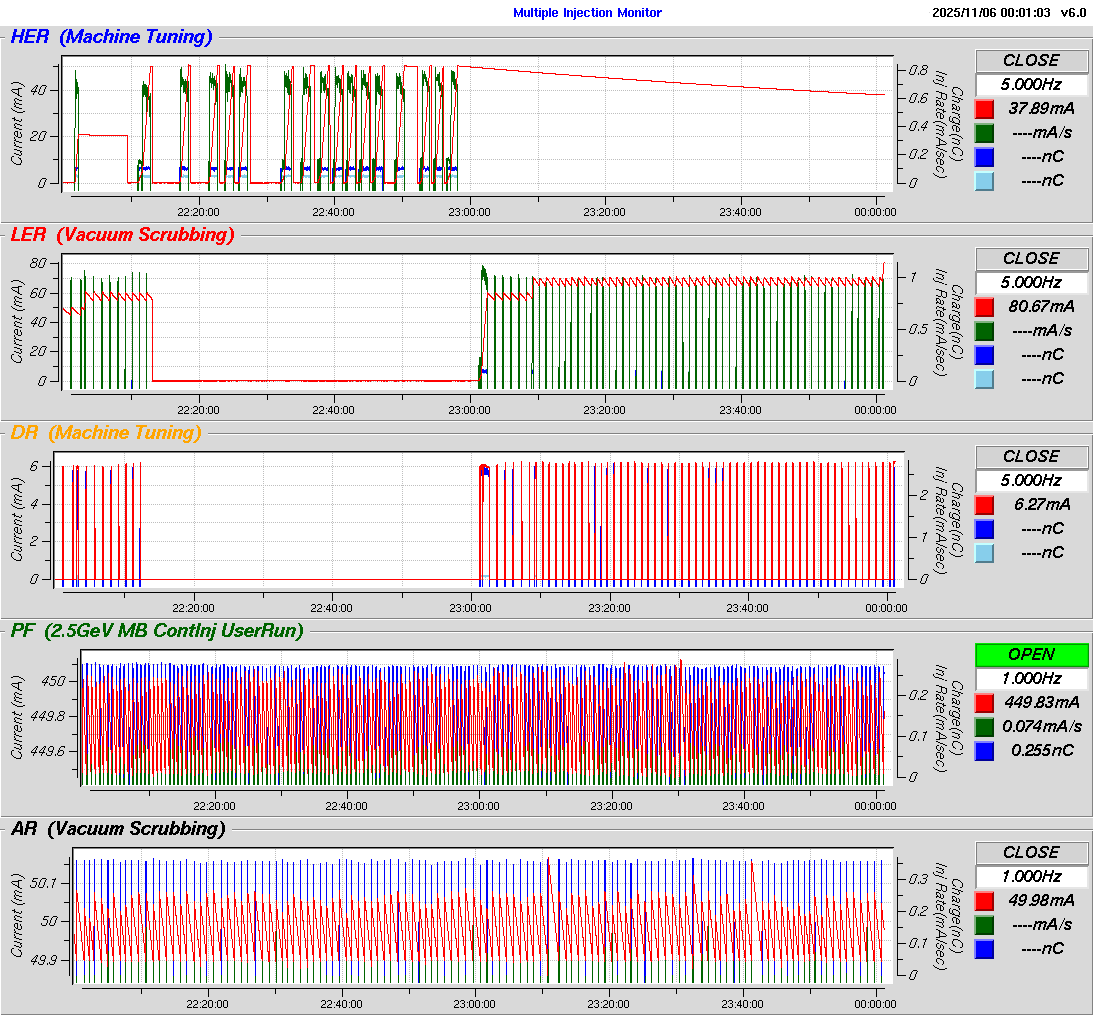Click the AR red 49.98mA legend swatch
Image resolution: width=1093 pixels, height=1015 pixels.
984,900
